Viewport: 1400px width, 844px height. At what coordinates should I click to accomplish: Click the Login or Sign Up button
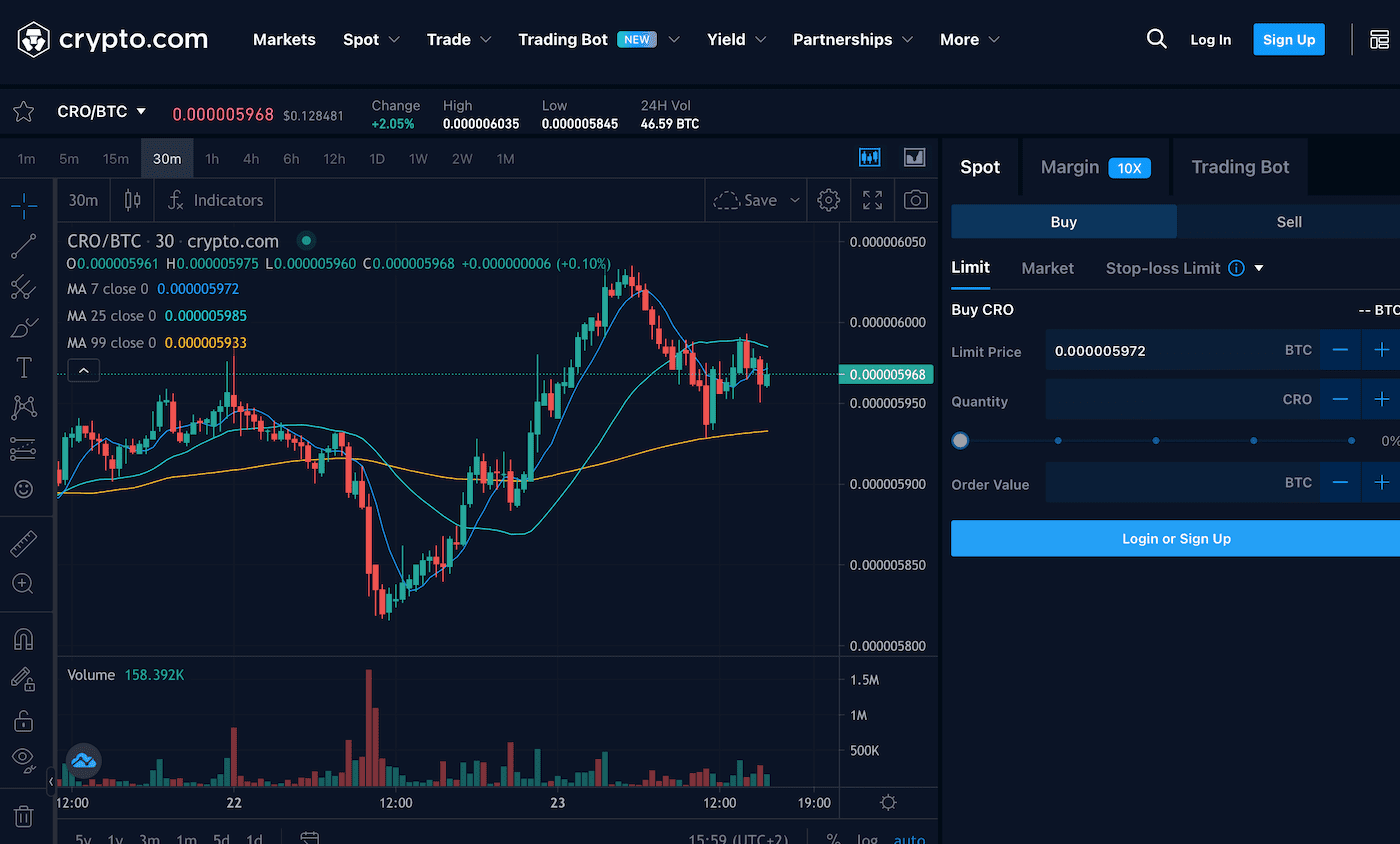pos(1176,538)
